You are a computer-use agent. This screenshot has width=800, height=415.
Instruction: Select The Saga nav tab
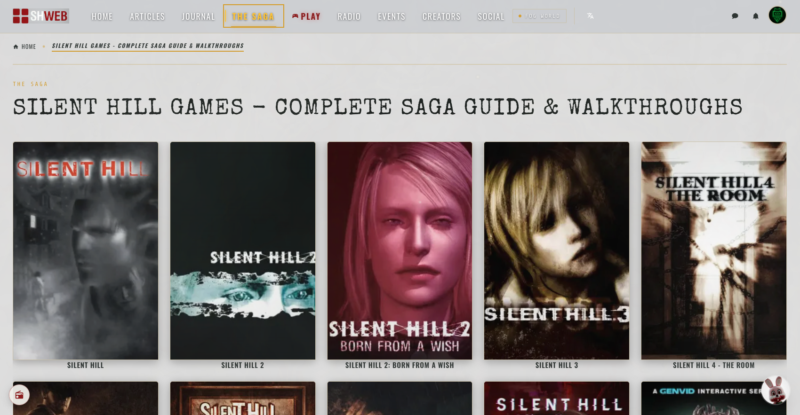click(253, 16)
